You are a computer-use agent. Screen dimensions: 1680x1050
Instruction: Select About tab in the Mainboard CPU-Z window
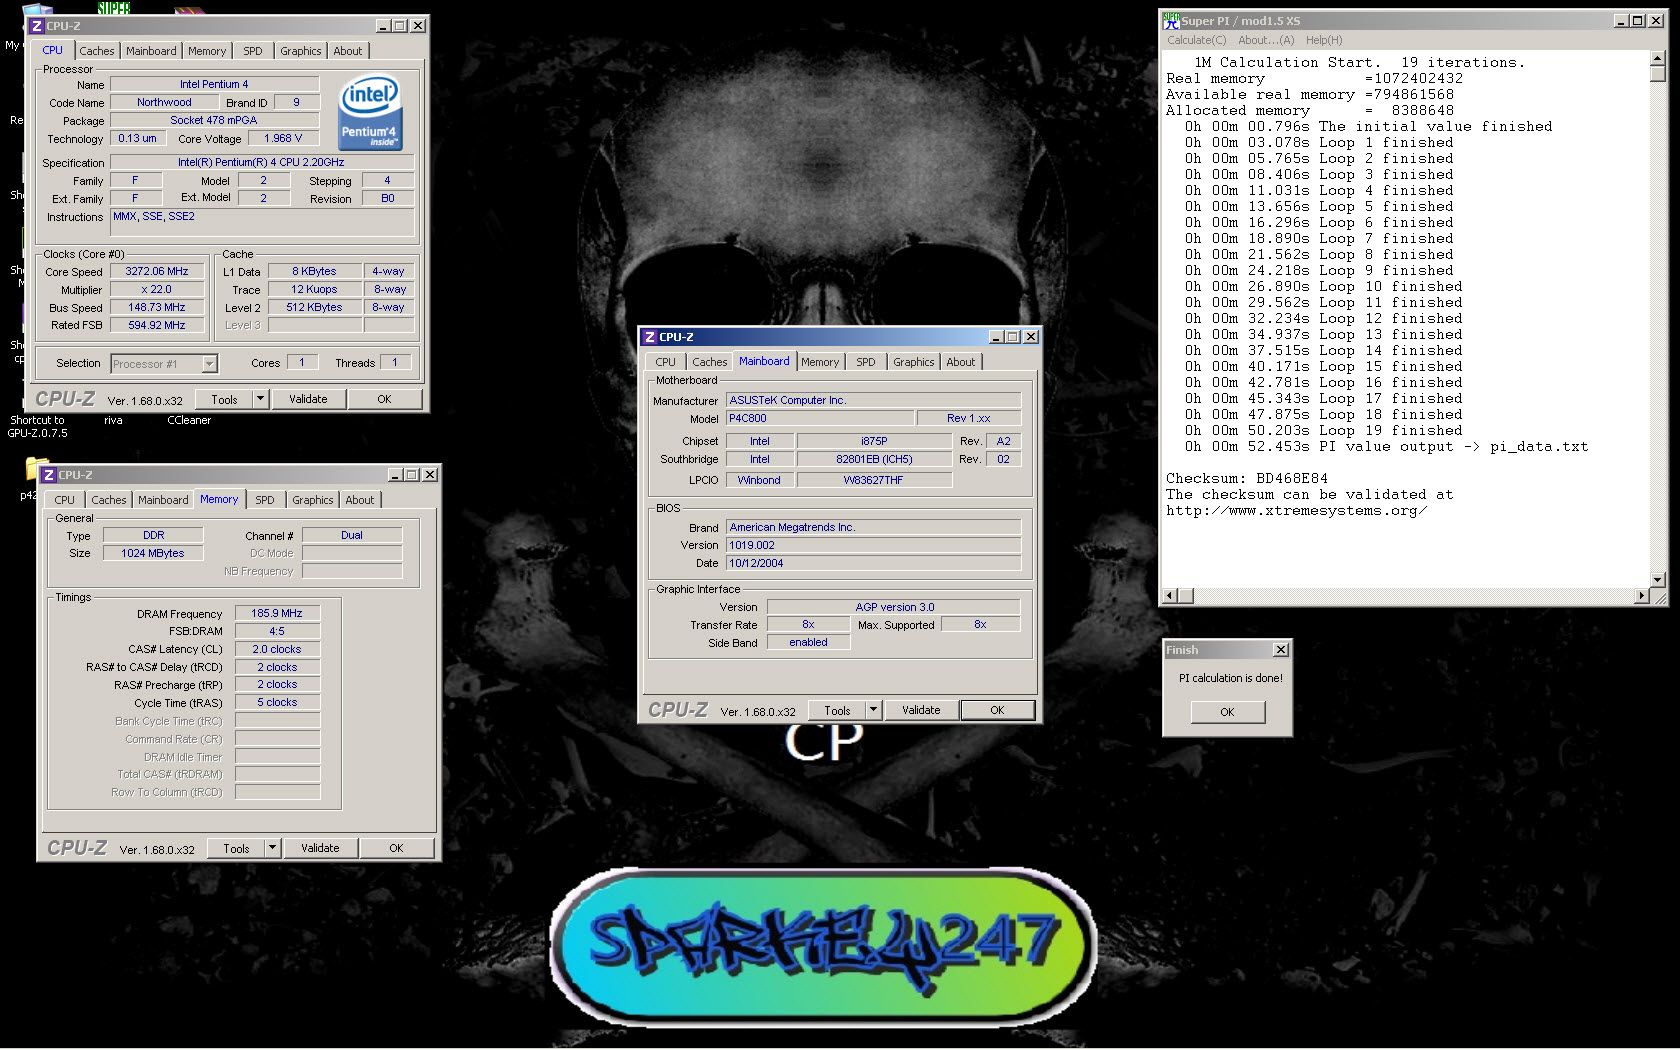point(961,362)
